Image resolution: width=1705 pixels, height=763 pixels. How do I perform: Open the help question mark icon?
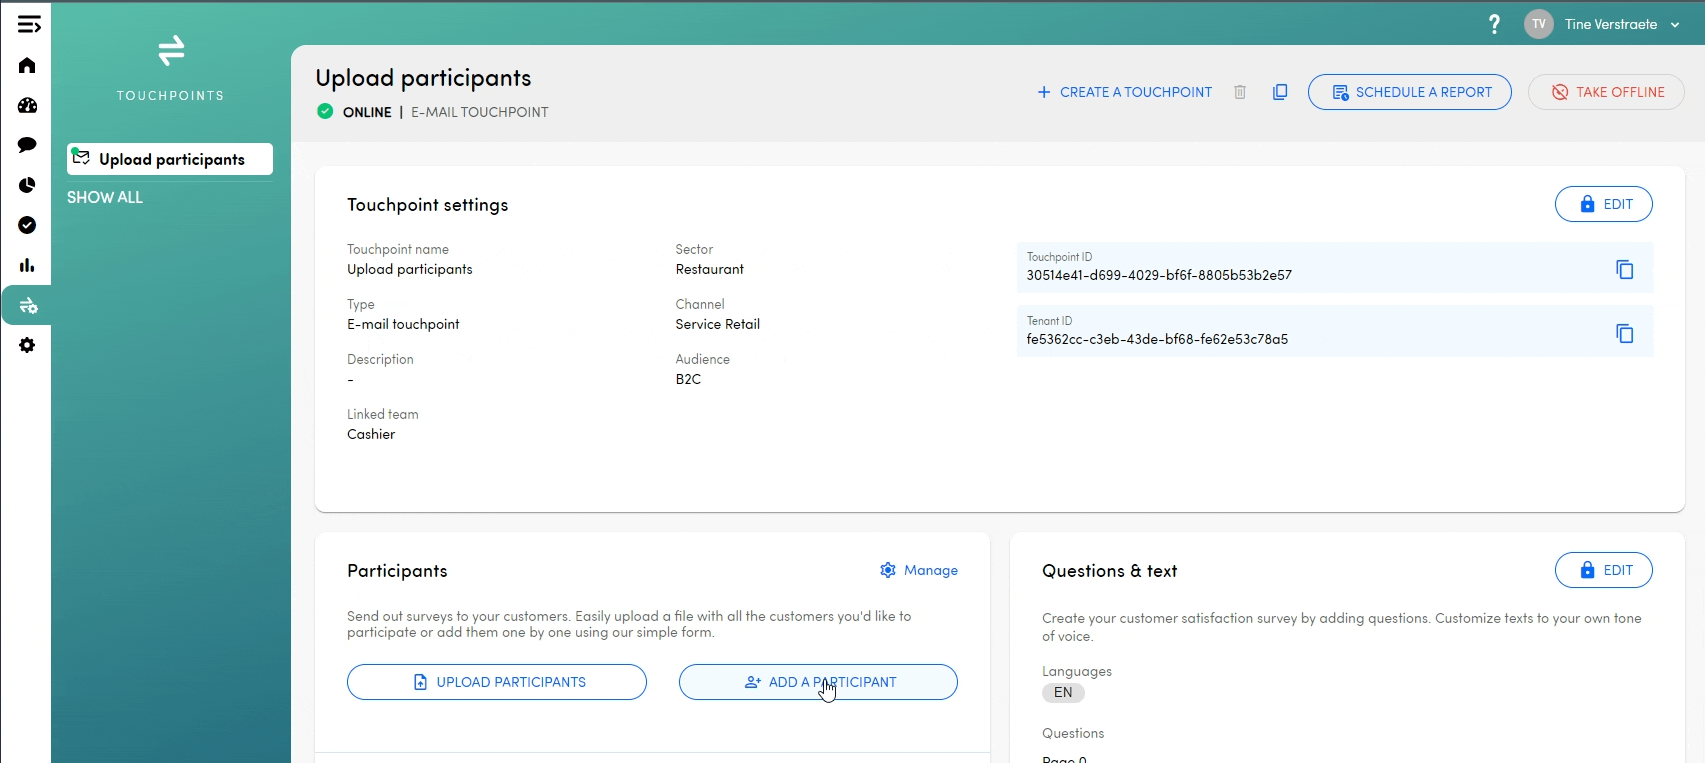point(1494,24)
